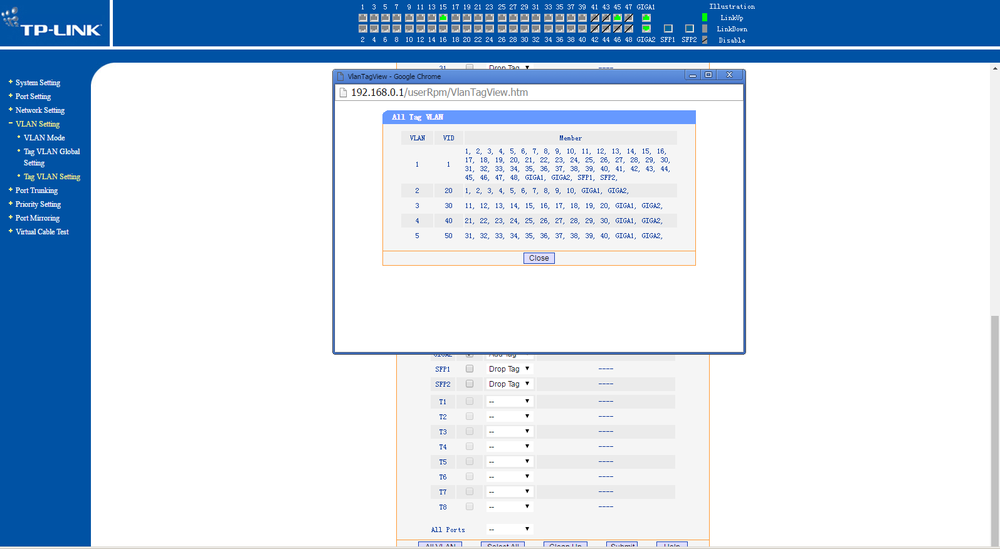Check the SFP2 port checkbox
The image size is (1000, 549).
(x=469, y=384)
